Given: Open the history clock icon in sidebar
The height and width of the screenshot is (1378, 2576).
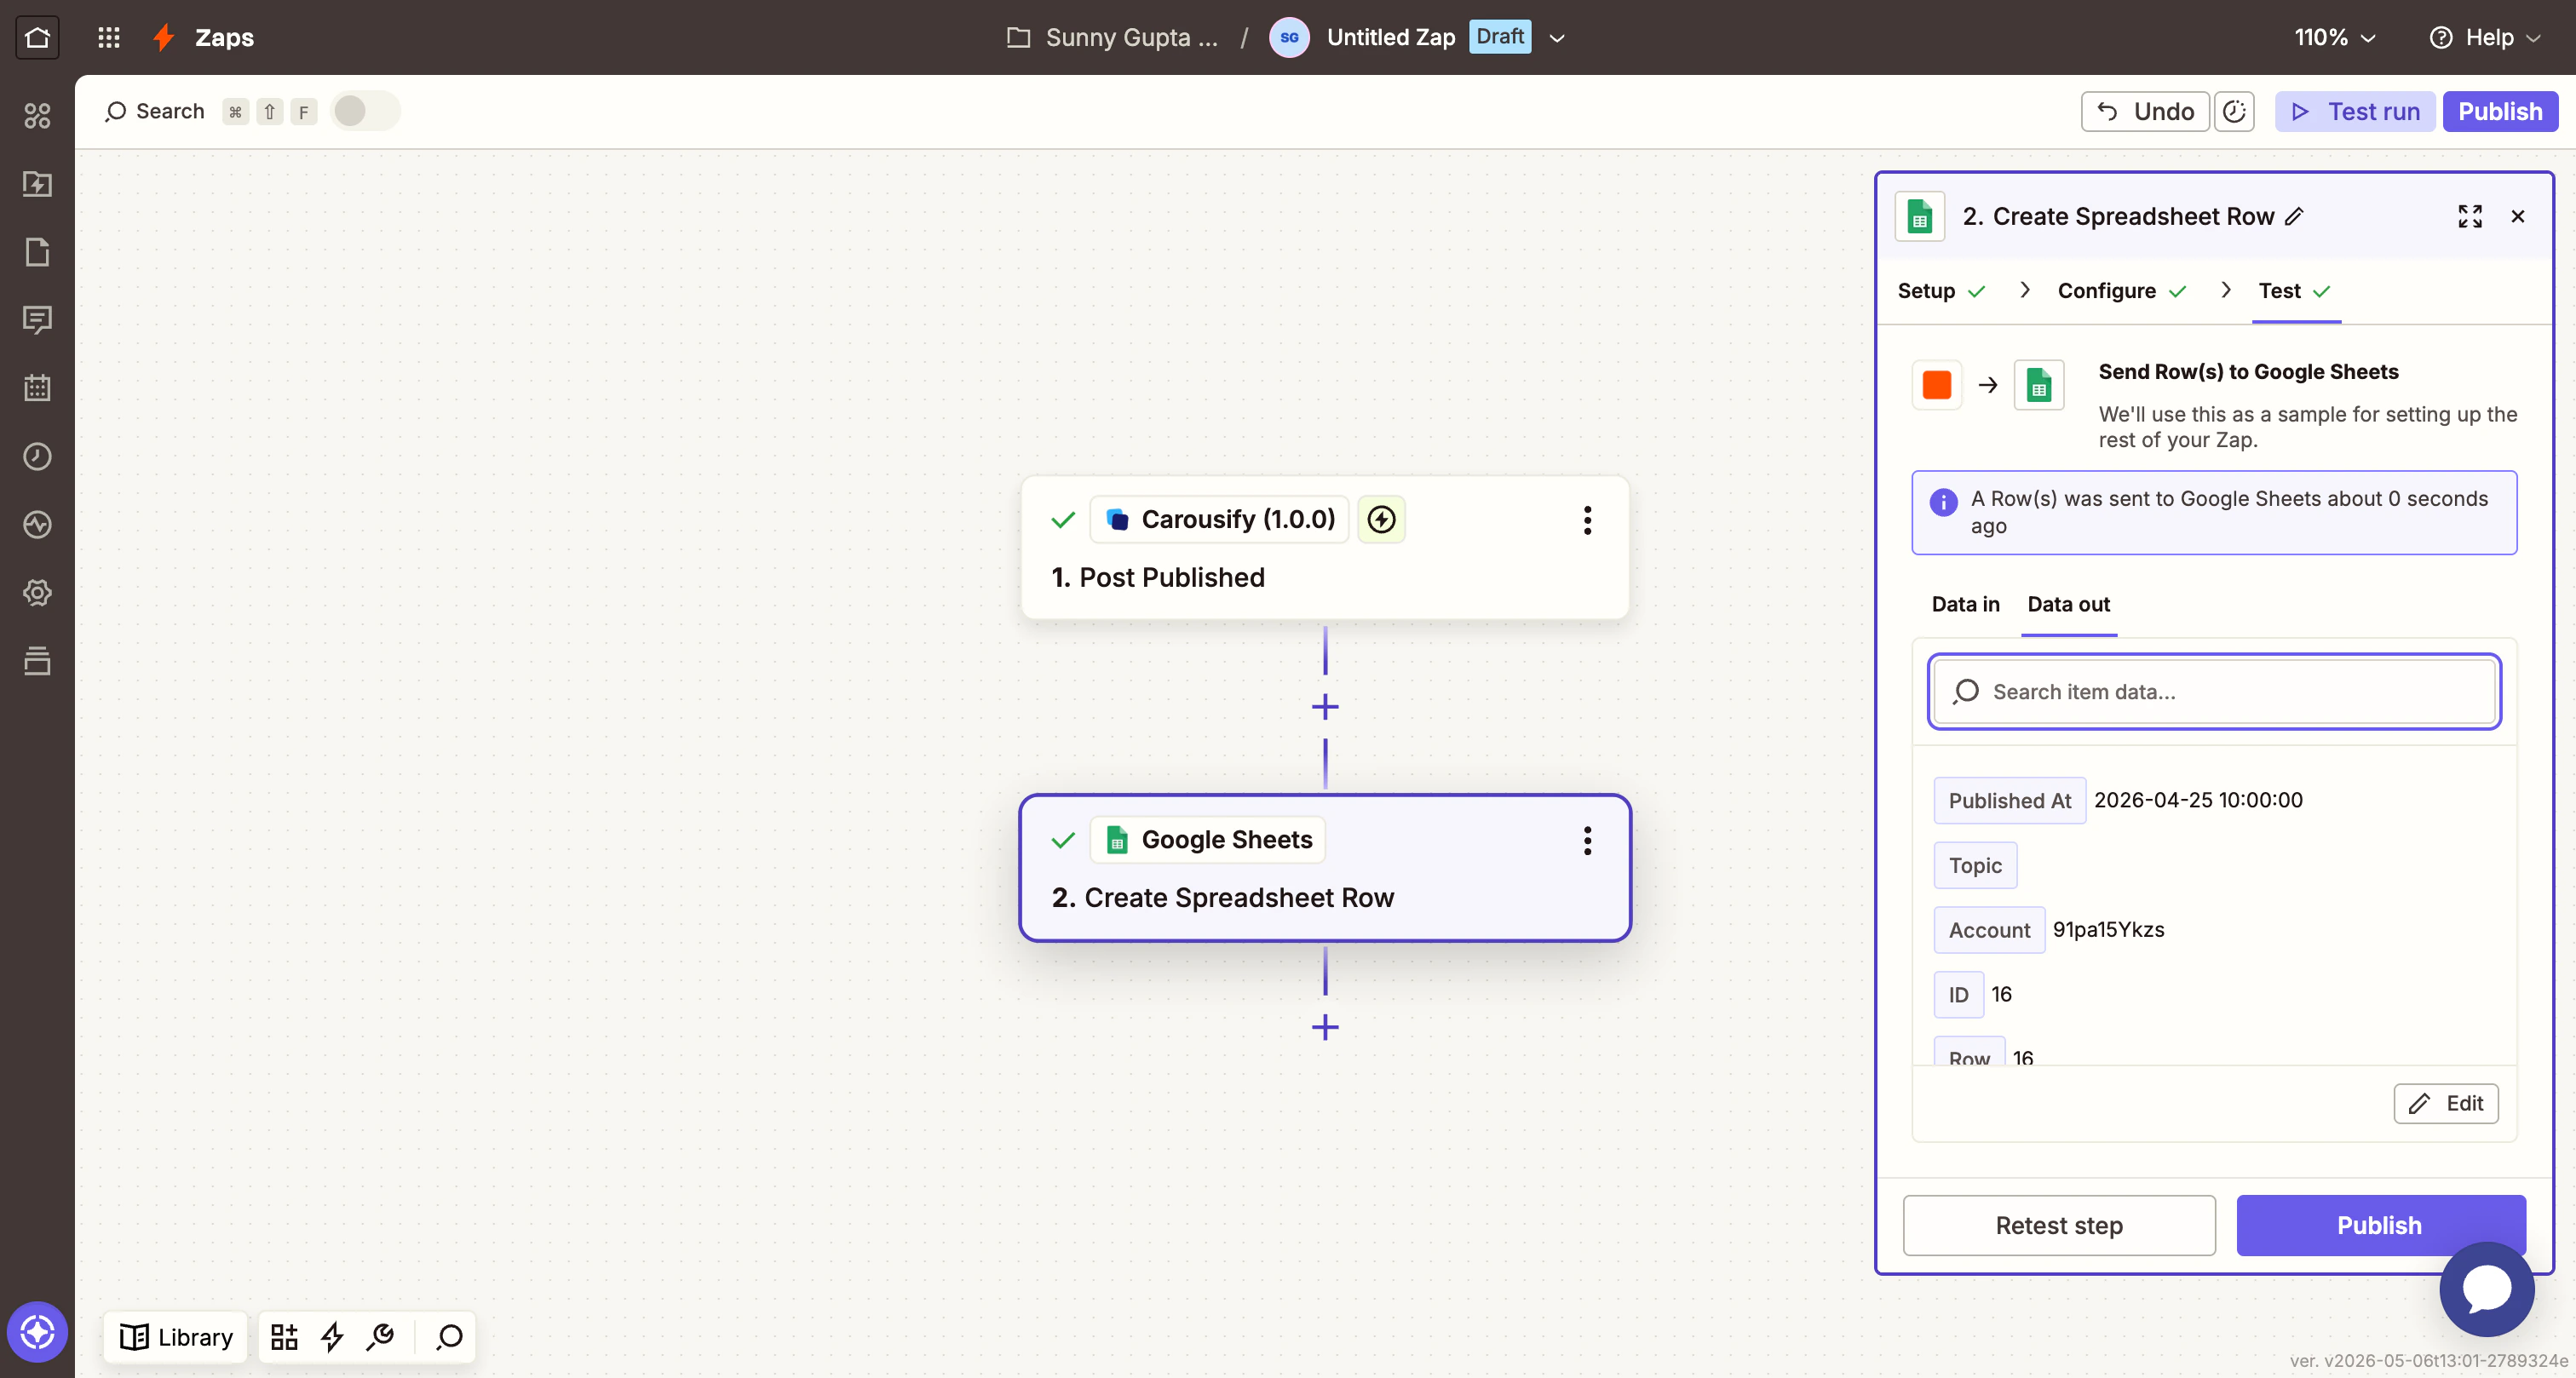Looking at the screenshot, I should 37,456.
